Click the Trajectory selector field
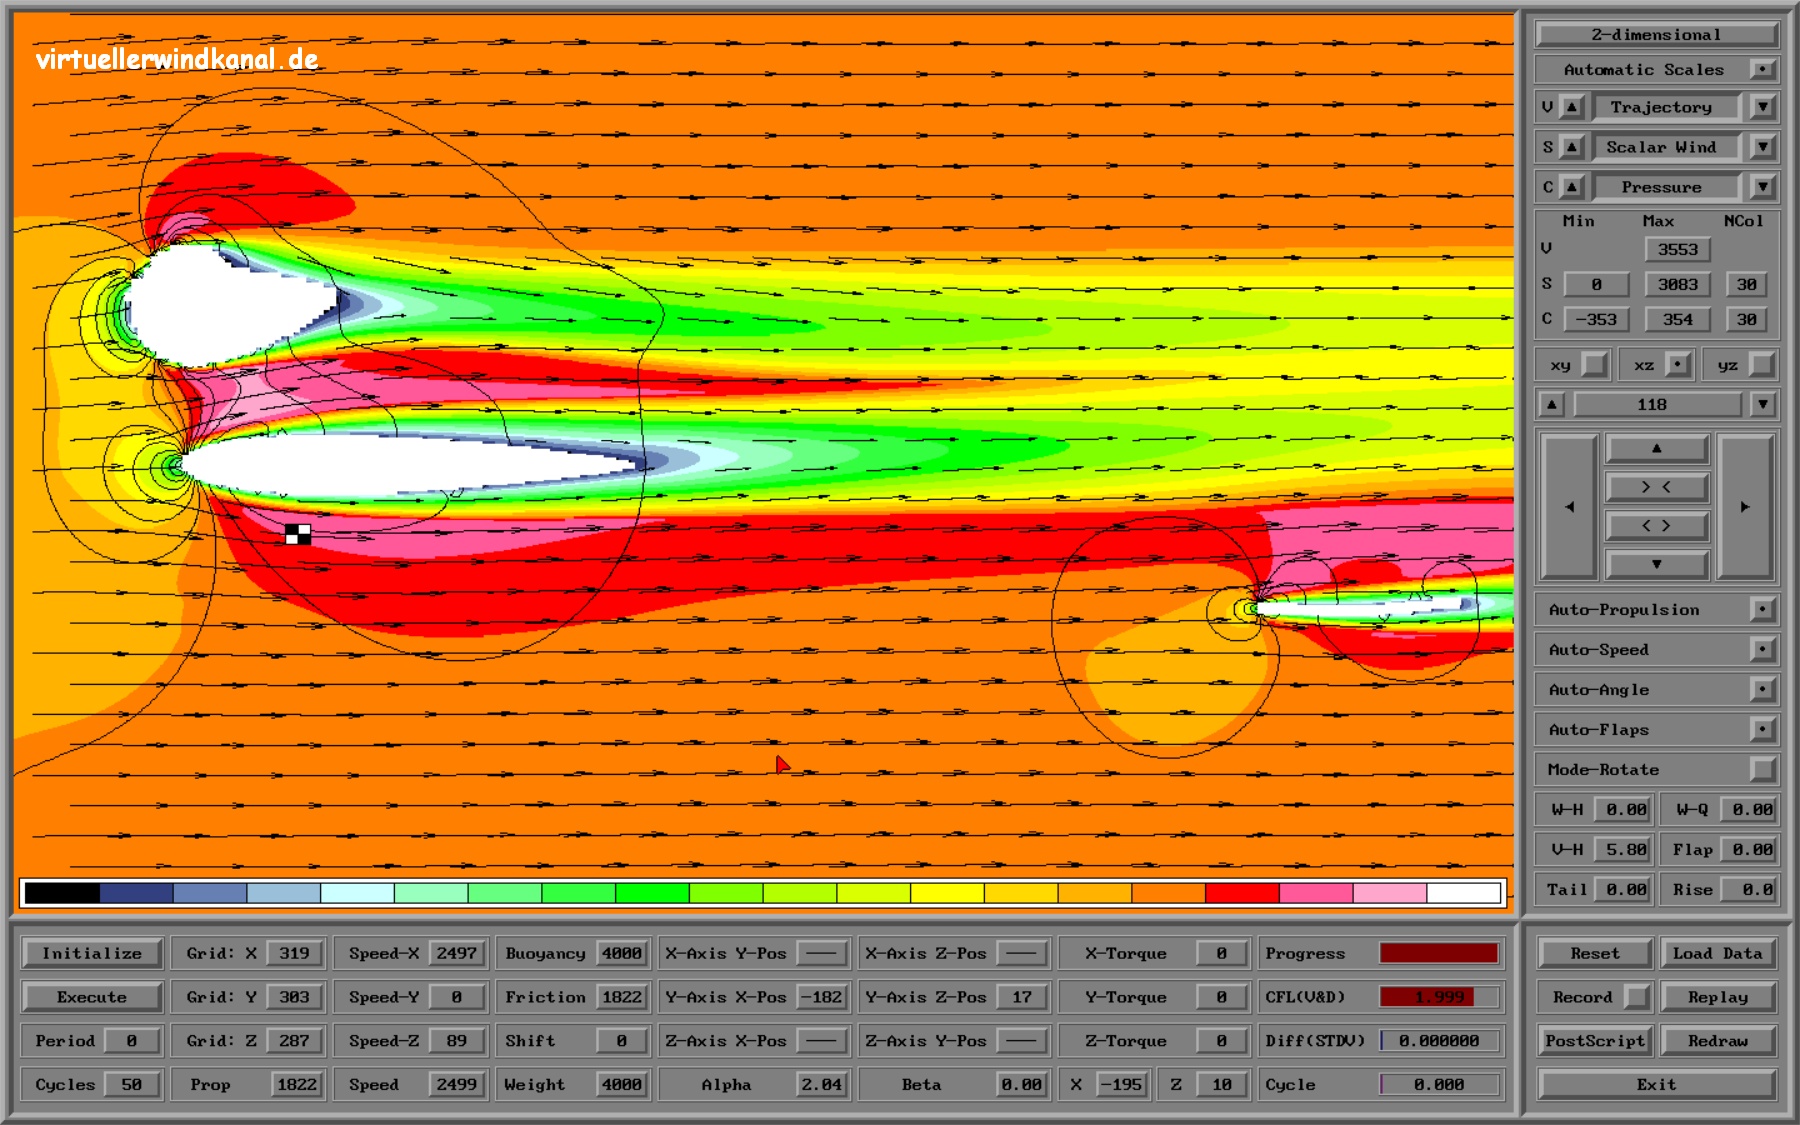Image resolution: width=1800 pixels, height=1125 pixels. [1666, 107]
